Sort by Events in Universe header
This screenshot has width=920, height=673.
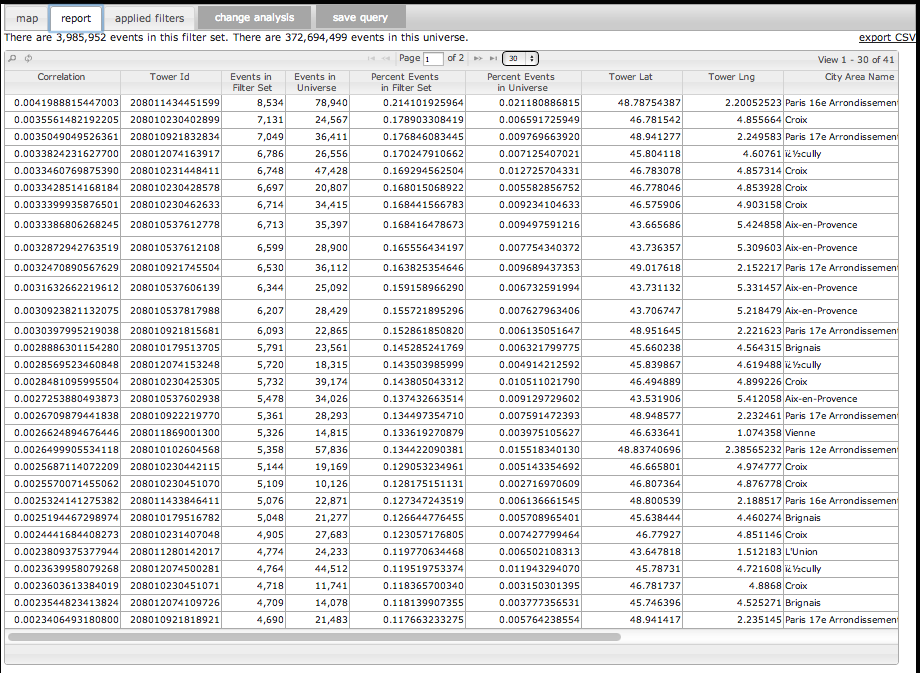(316, 82)
